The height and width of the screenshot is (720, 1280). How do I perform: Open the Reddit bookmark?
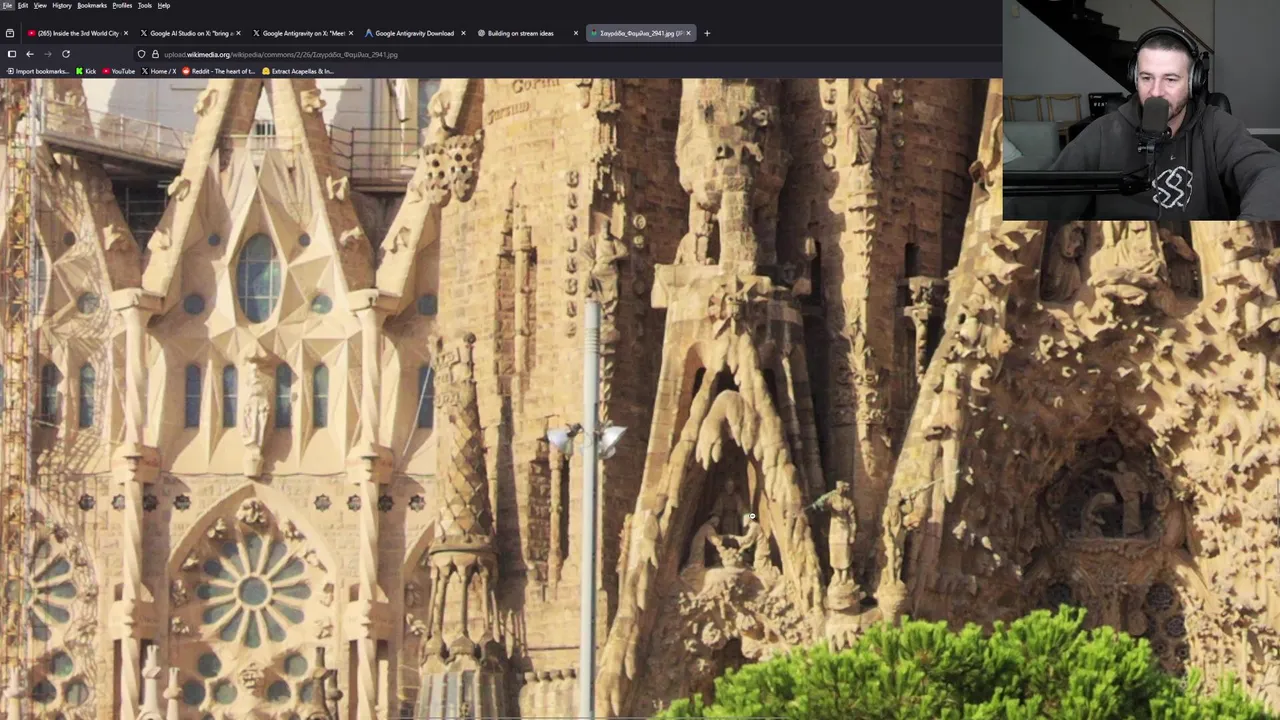tap(219, 71)
